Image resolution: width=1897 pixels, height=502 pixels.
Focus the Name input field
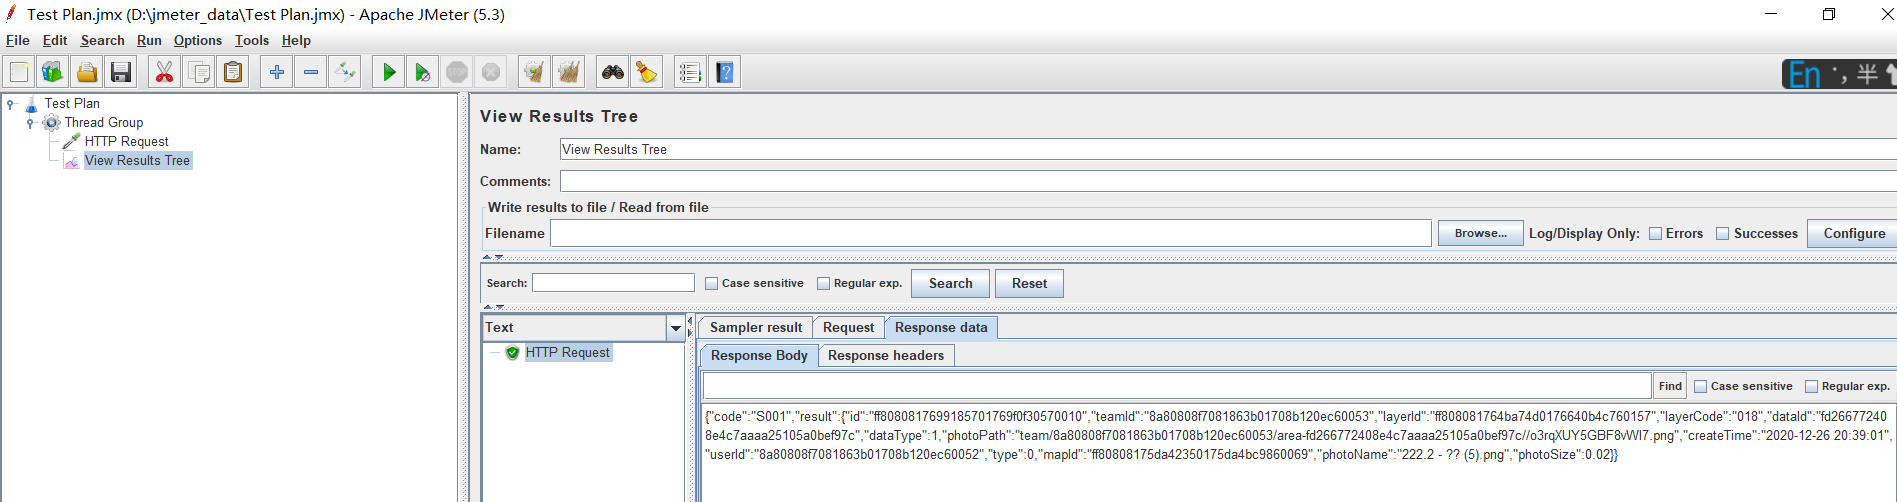point(1228,150)
